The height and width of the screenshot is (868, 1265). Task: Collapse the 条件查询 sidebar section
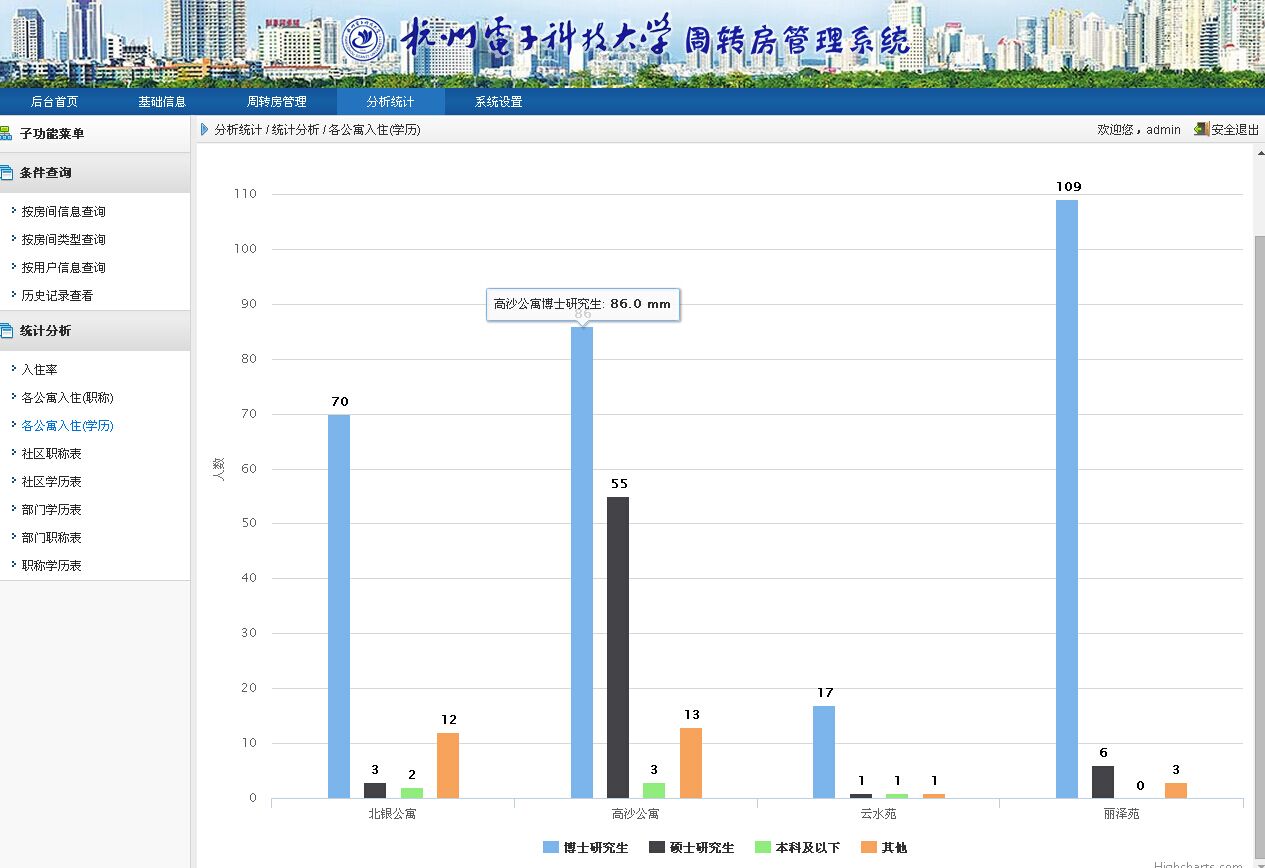click(46, 173)
